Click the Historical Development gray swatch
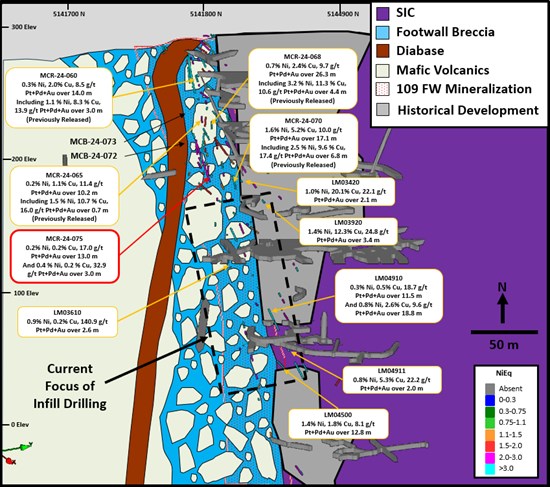The width and height of the screenshot is (550, 487). pos(383,109)
